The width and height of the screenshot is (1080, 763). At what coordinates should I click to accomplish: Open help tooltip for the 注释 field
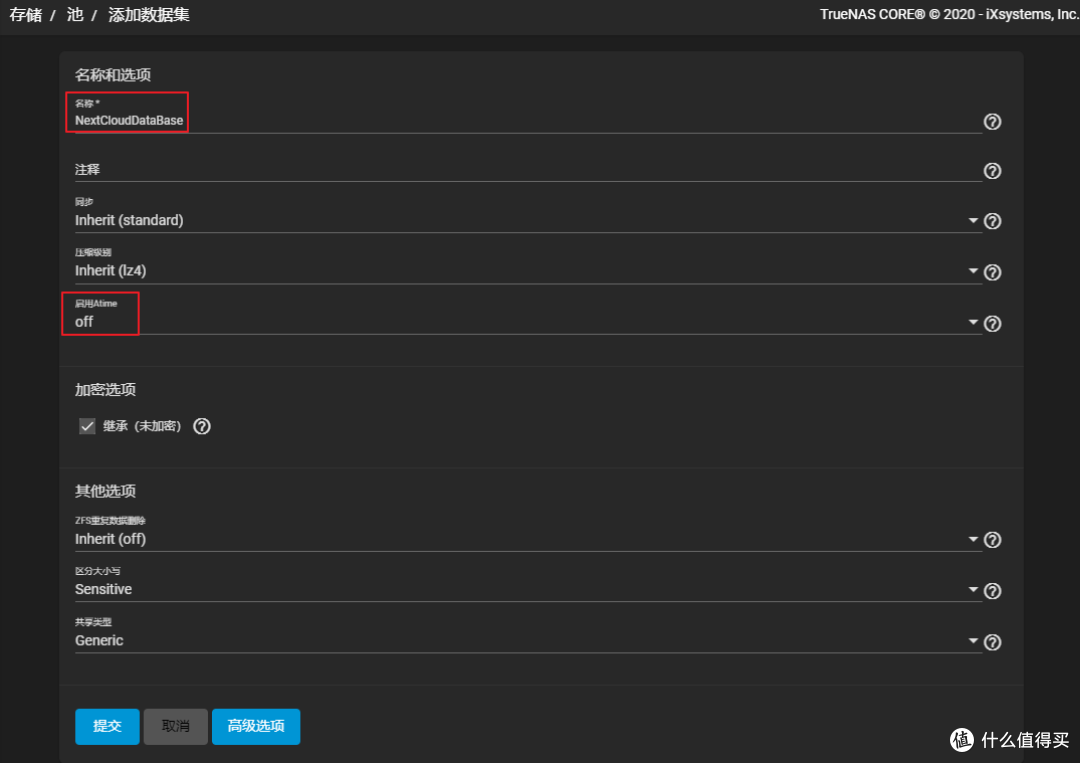click(x=992, y=171)
